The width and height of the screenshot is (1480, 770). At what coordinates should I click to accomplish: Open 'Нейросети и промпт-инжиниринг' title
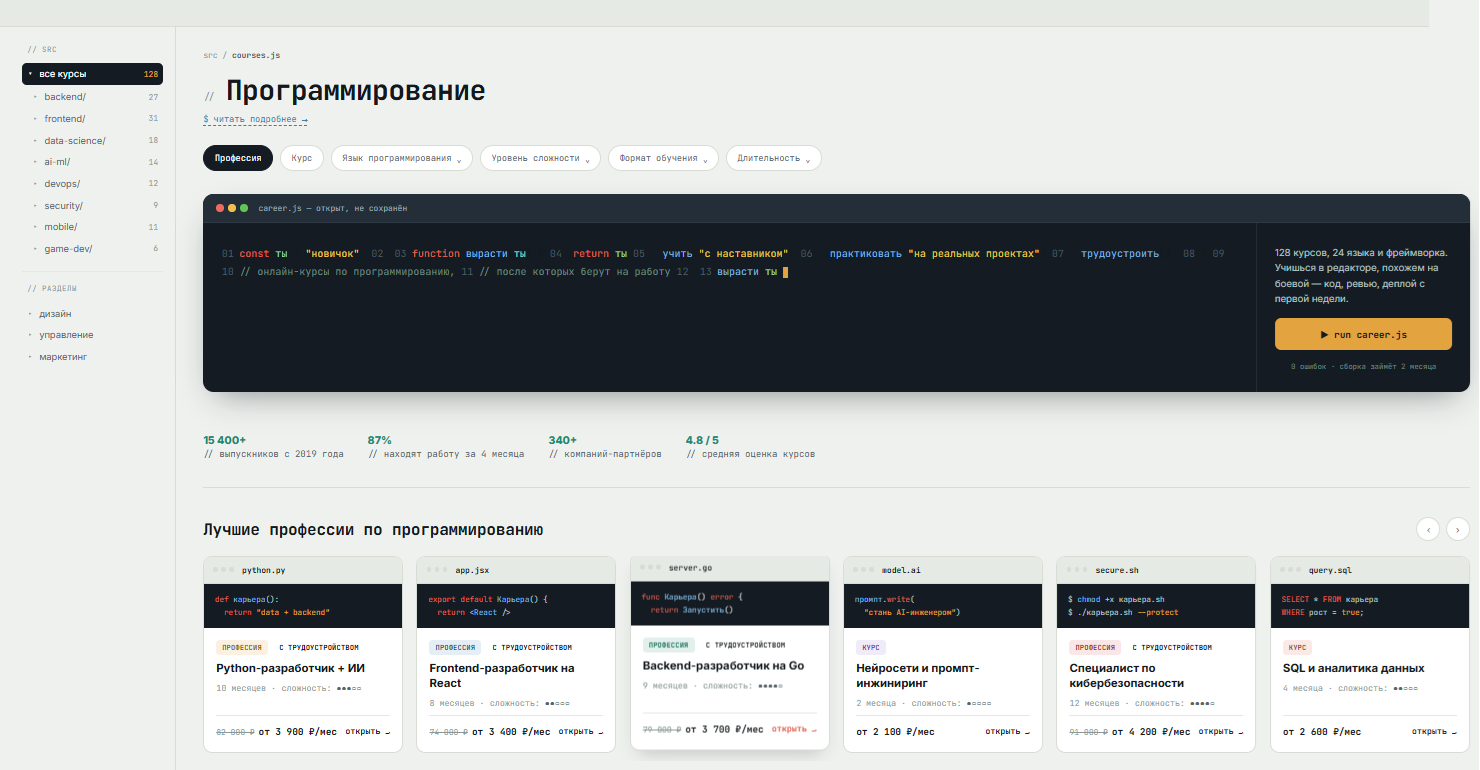pos(918,676)
